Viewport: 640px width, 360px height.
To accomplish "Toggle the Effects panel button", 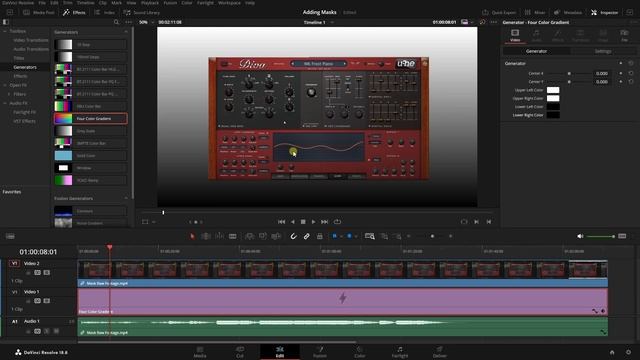I will [x=74, y=13].
